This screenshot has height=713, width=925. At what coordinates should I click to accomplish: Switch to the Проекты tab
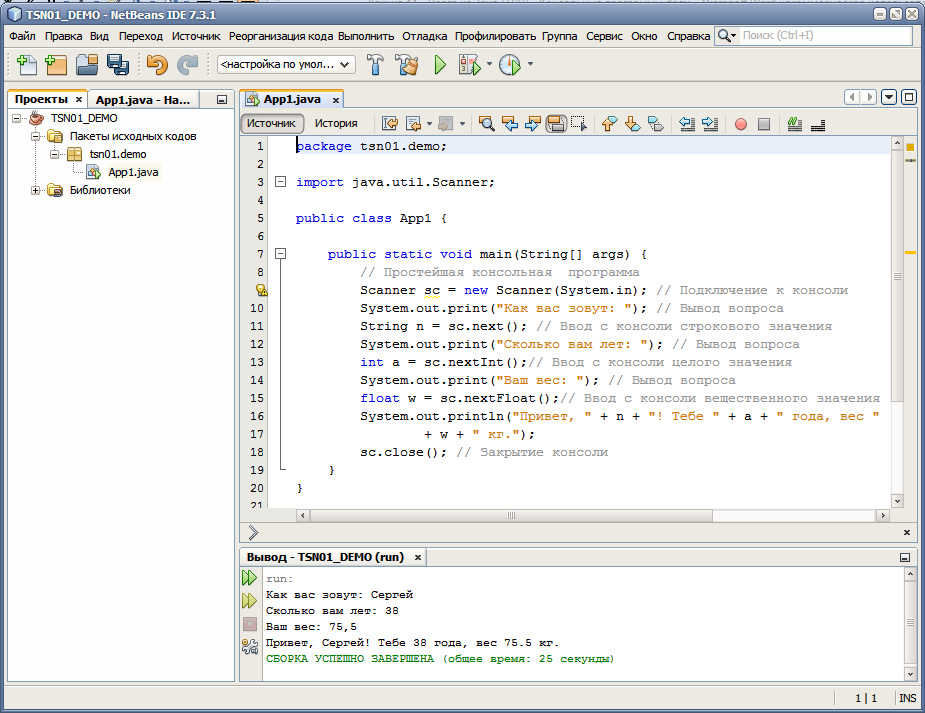[41, 100]
